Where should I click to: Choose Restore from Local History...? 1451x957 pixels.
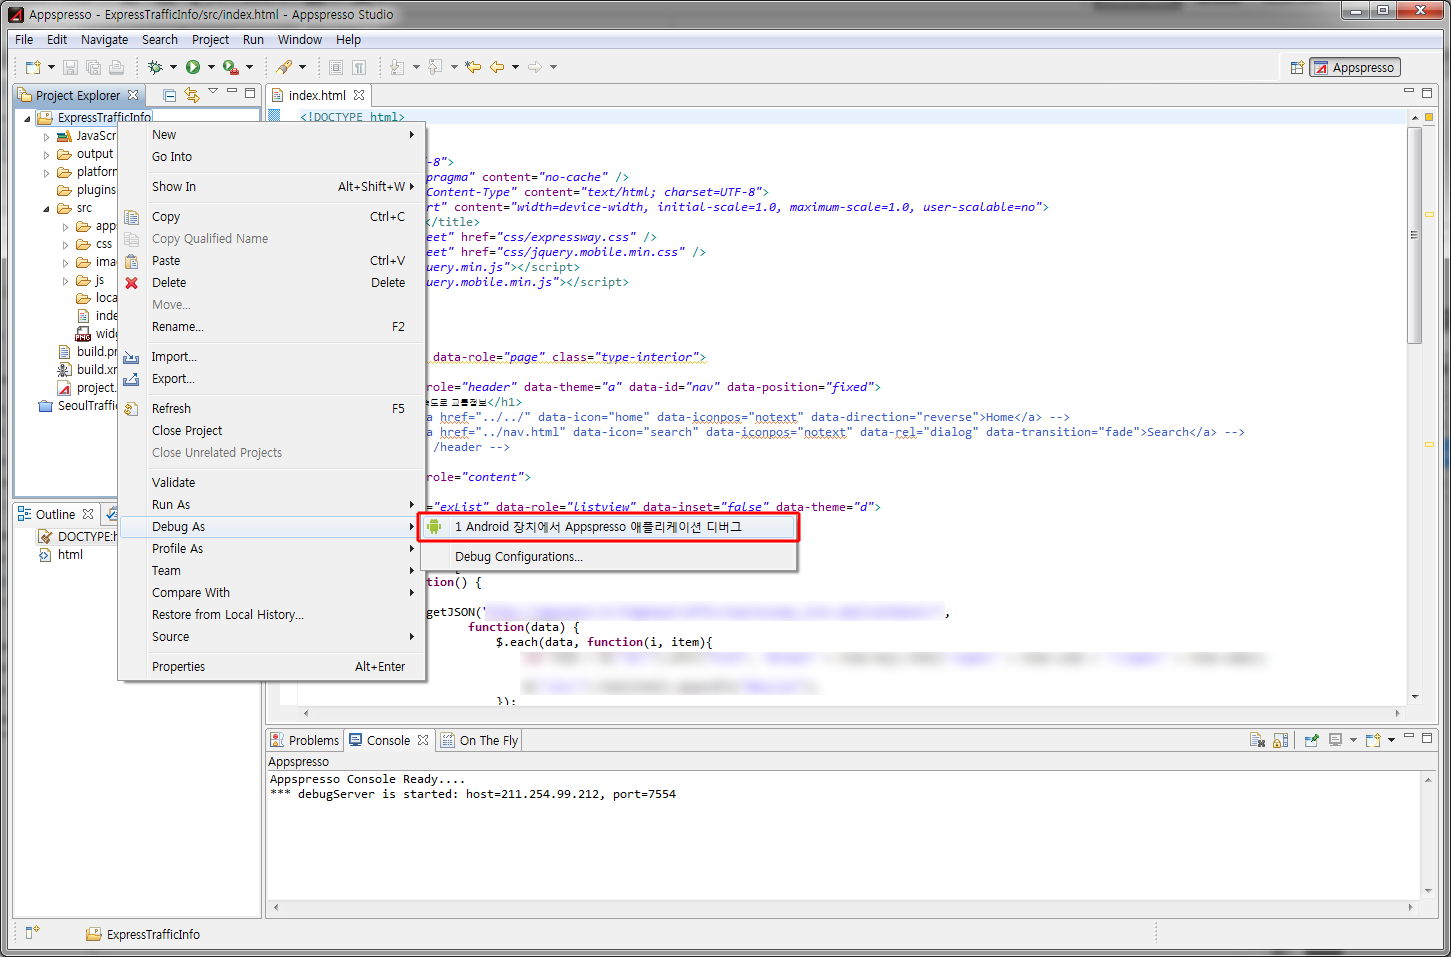click(272, 615)
